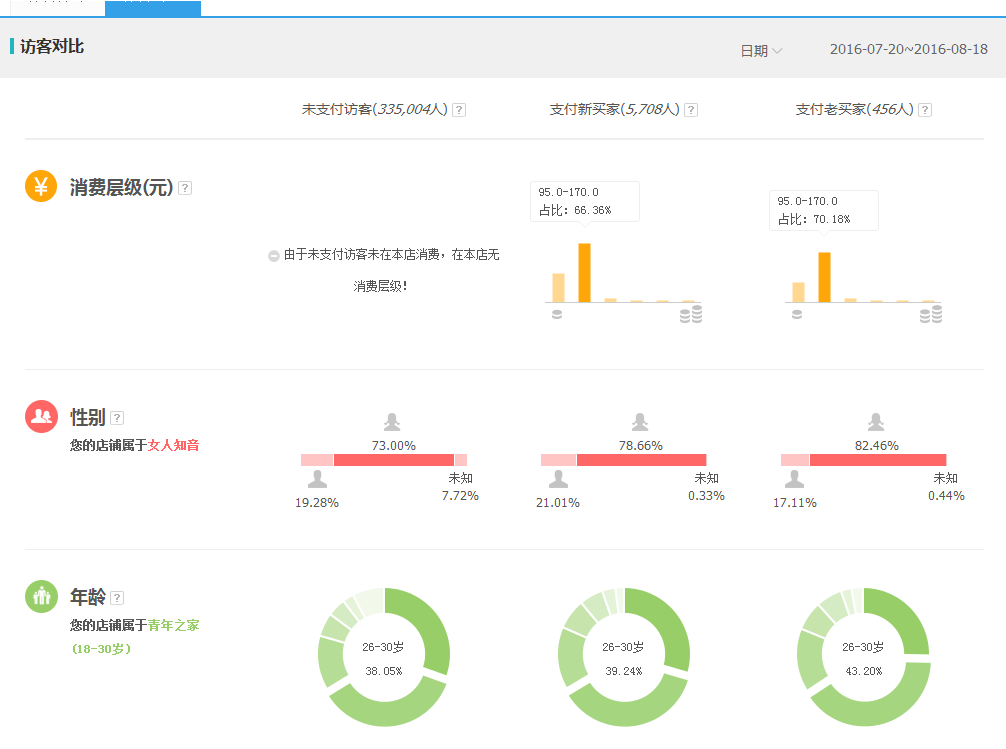Click the 女人知音 red label
The image size is (1006, 749).
coord(173,445)
